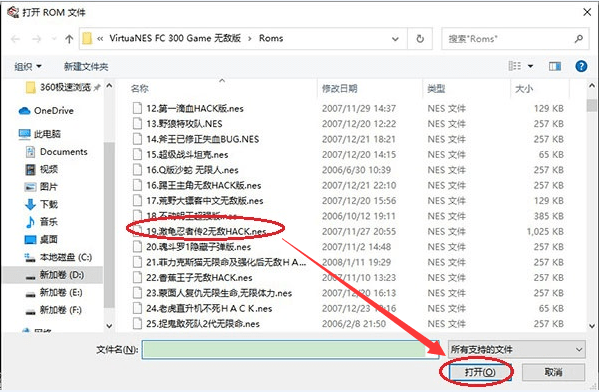The image size is (599, 392).
Task: Select 本地磁盘 (C:) drive
Action: [x=58, y=257]
